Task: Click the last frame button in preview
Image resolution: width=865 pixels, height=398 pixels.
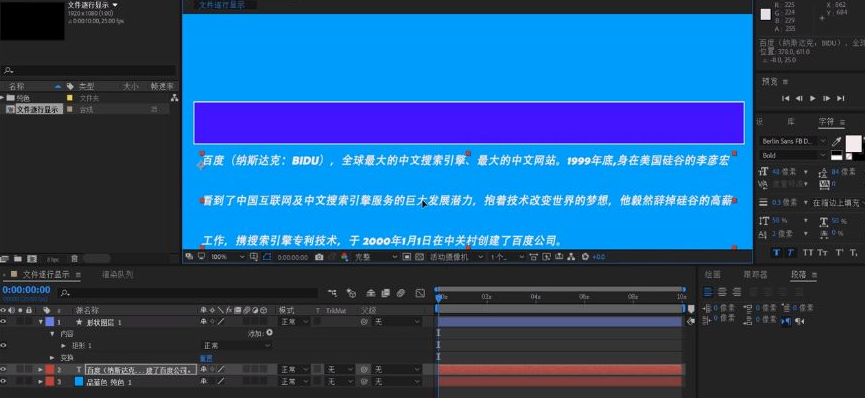Action: [840, 98]
